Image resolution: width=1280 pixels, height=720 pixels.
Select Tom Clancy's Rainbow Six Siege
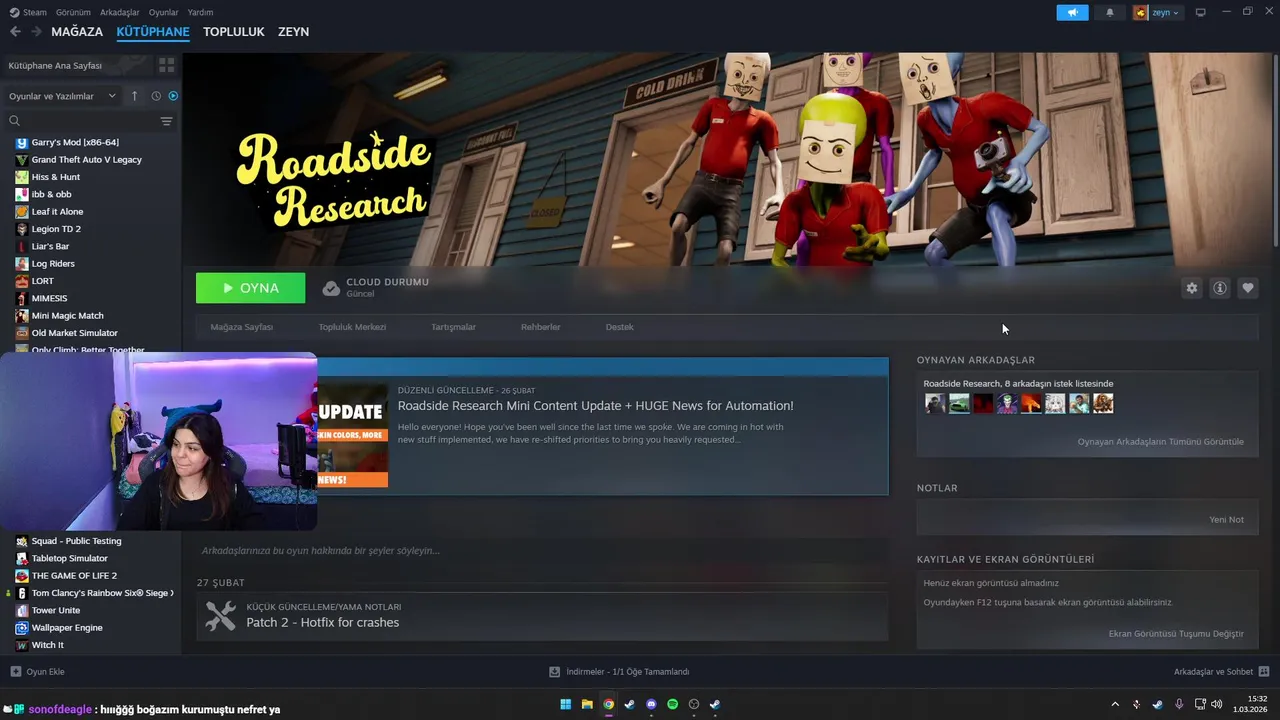(100, 593)
